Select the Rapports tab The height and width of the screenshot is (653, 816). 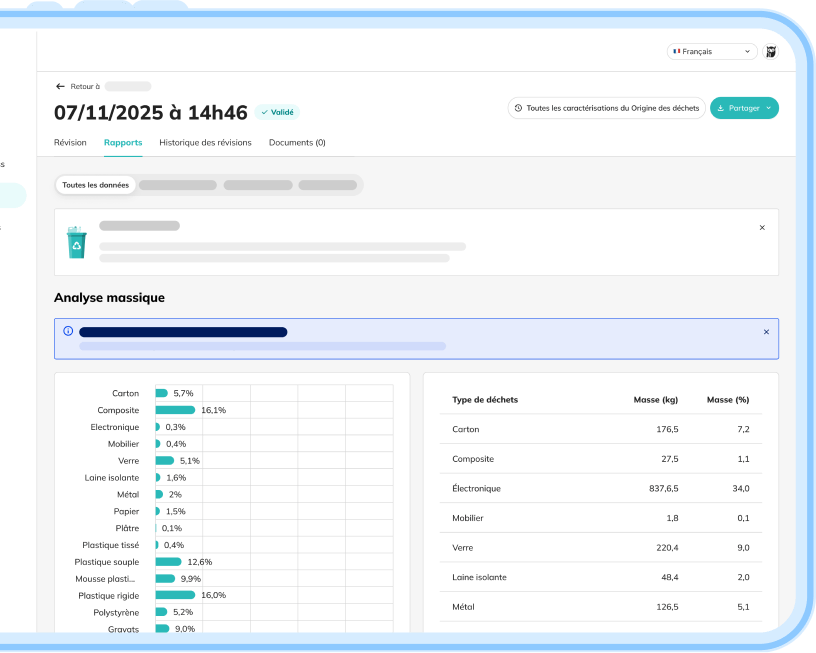123,143
